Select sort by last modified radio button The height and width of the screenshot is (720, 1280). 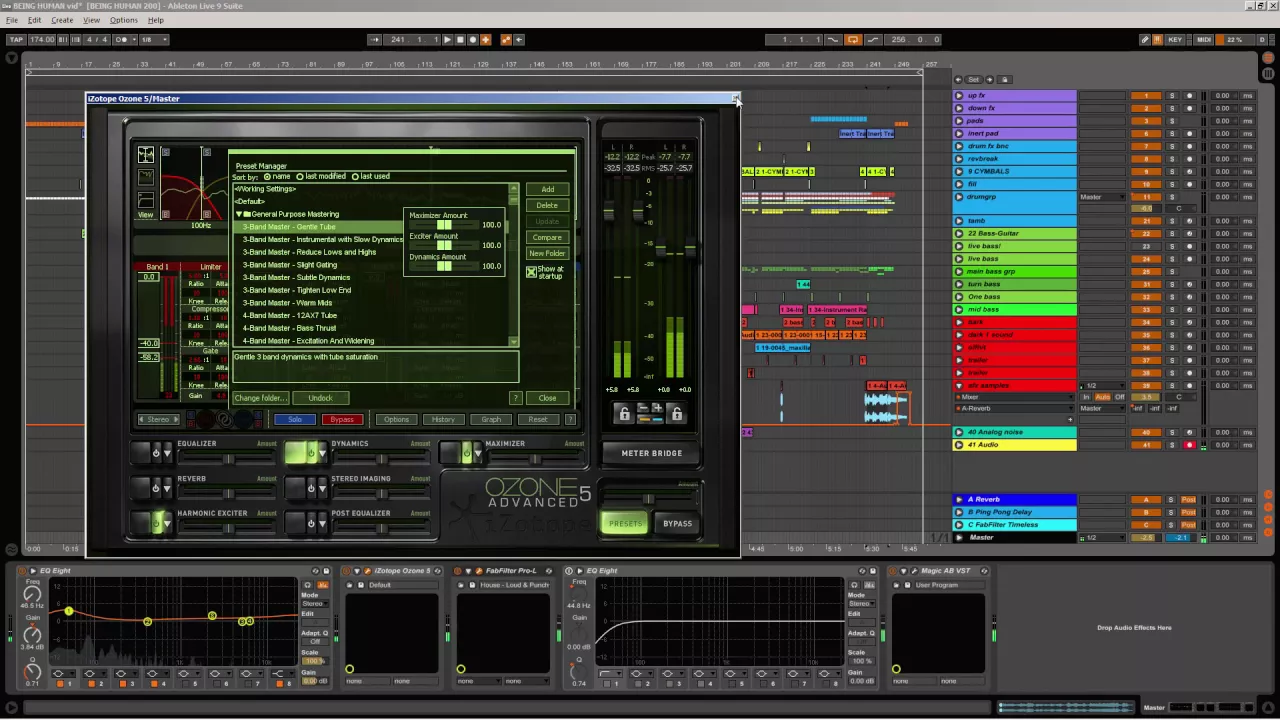[300, 177]
